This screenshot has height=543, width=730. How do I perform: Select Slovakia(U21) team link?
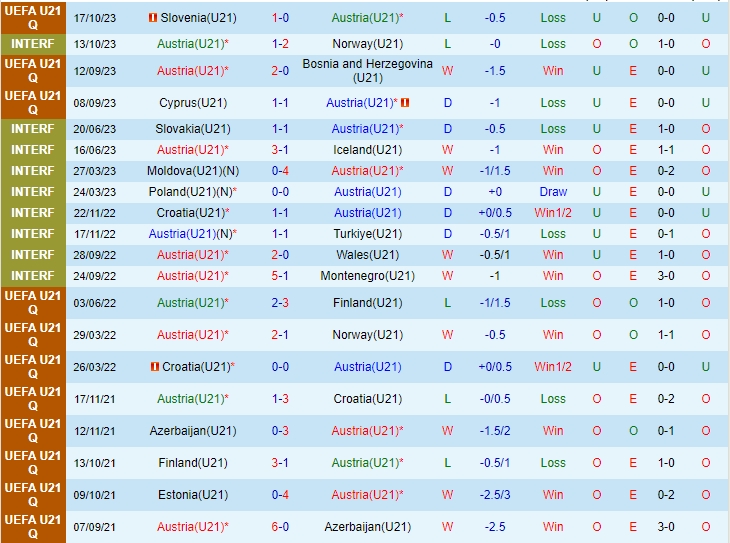(x=192, y=129)
